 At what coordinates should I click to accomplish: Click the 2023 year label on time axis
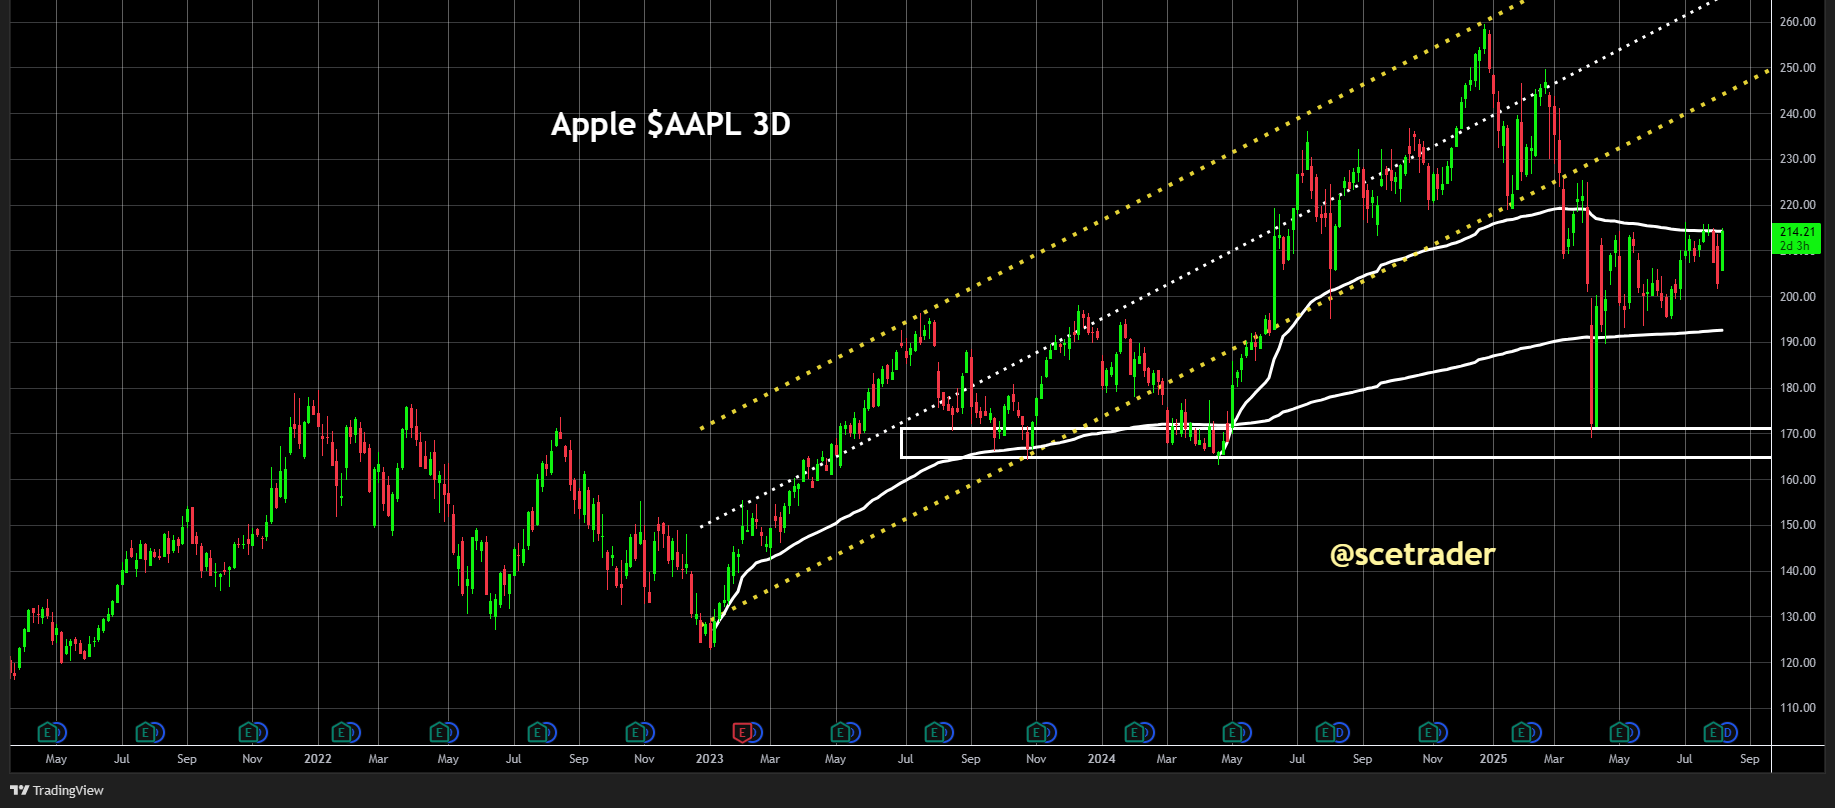709,759
